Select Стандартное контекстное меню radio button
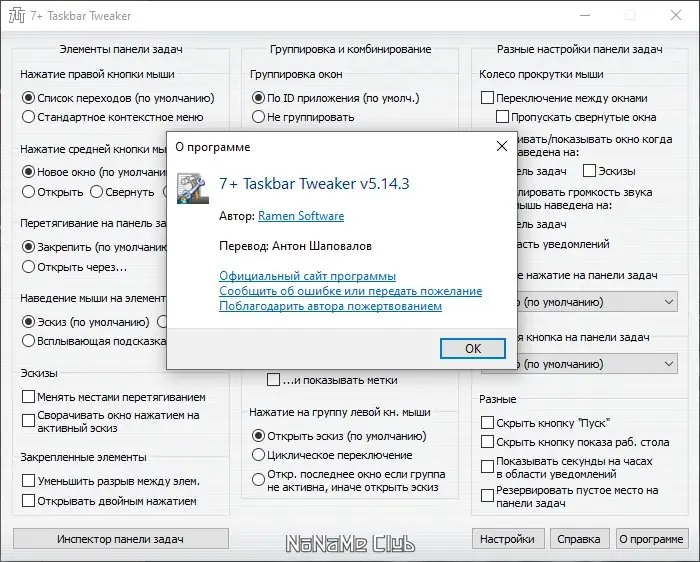Image resolution: width=700 pixels, height=562 pixels. pos(28,117)
